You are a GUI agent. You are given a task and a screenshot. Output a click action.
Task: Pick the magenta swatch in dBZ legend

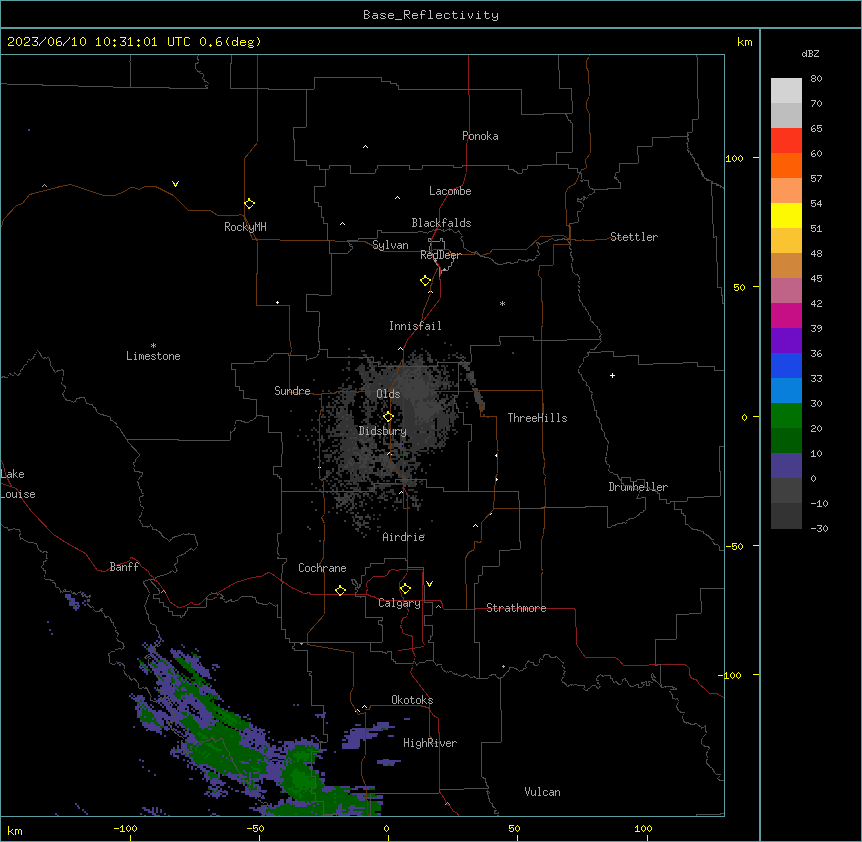click(x=786, y=315)
